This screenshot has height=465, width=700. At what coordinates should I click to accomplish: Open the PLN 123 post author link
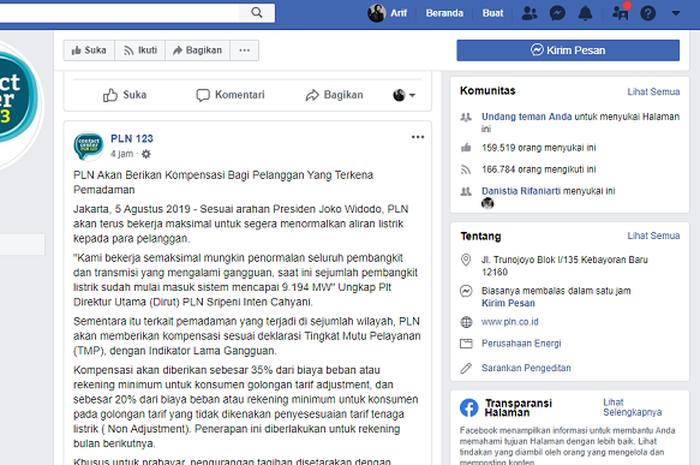click(x=132, y=139)
